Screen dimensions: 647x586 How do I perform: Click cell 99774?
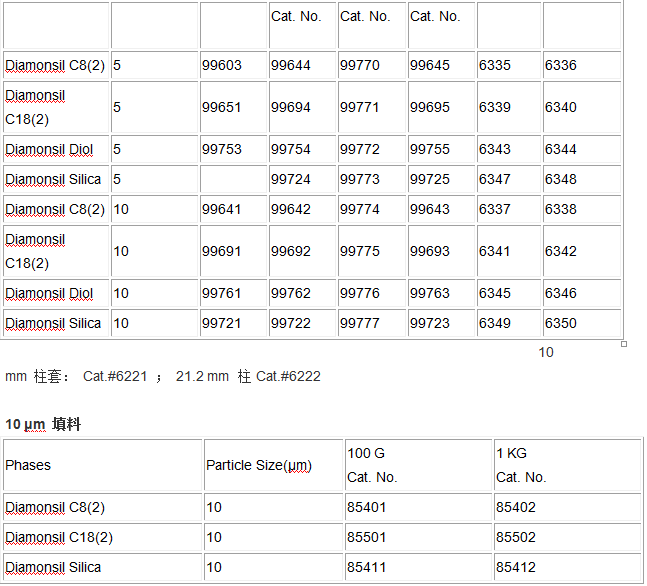(372, 209)
